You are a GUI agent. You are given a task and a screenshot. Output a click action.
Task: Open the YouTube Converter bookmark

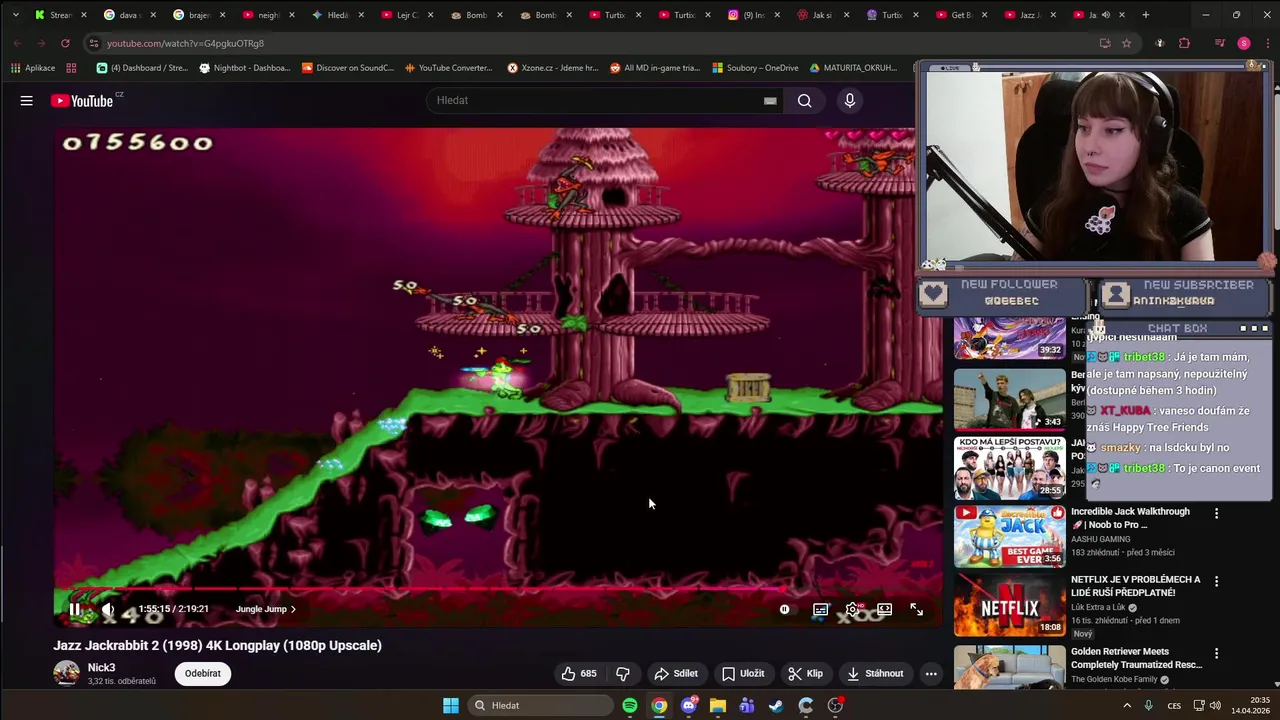[x=448, y=68]
